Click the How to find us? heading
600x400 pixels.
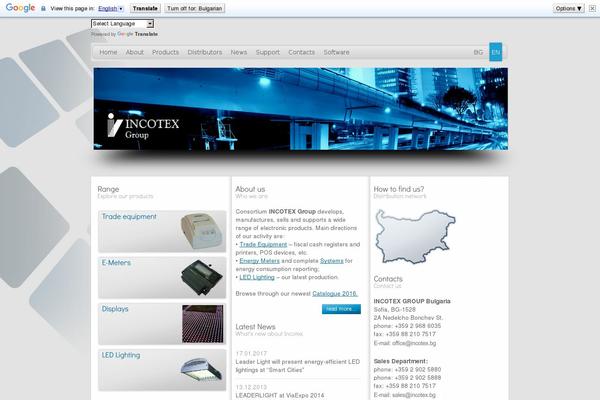(x=399, y=189)
